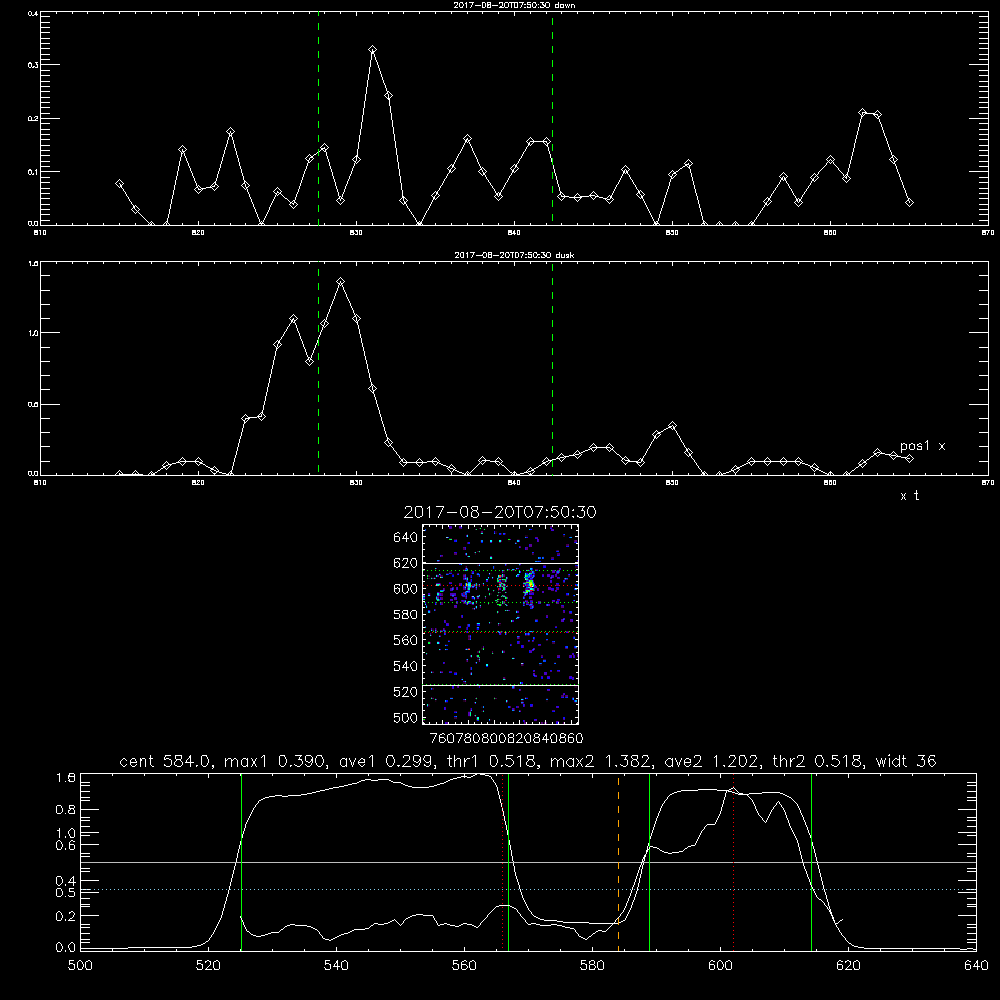Click the brightest blob in the detector image

pyautogui.click(x=529, y=585)
